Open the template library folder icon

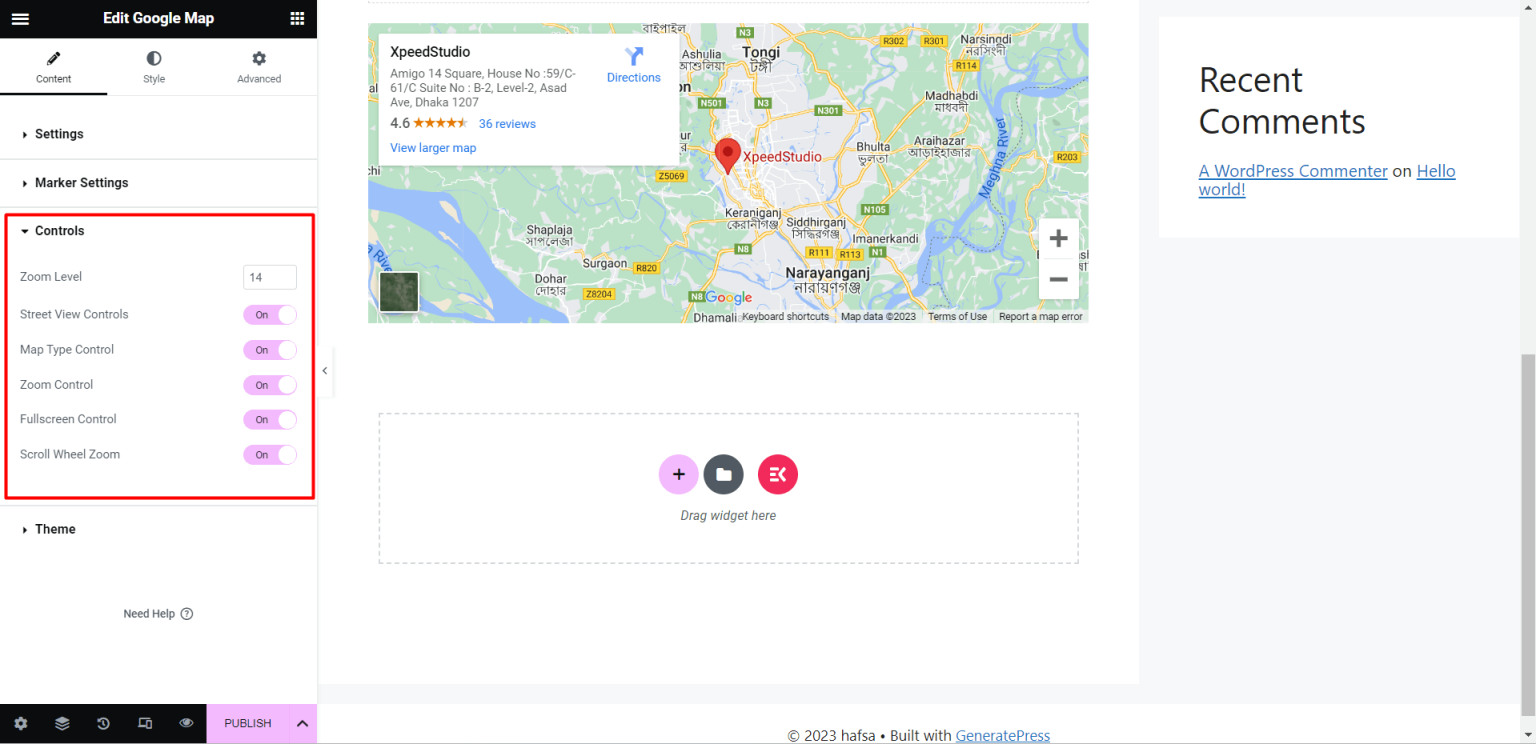coord(723,474)
